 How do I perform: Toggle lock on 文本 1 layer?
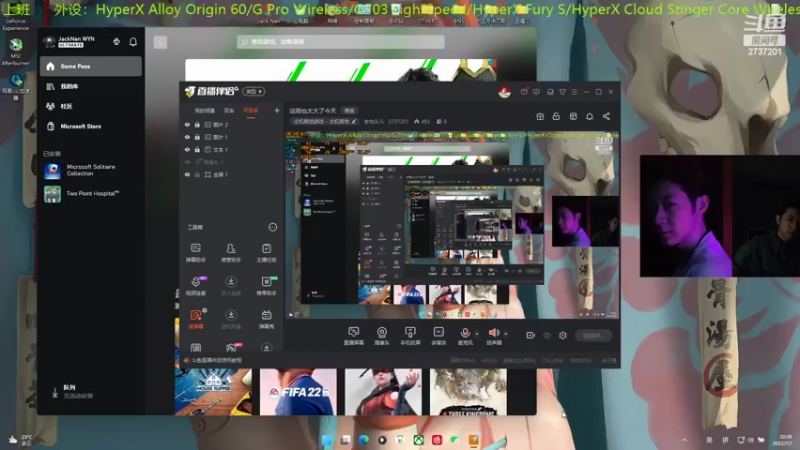pyautogui.click(x=197, y=149)
